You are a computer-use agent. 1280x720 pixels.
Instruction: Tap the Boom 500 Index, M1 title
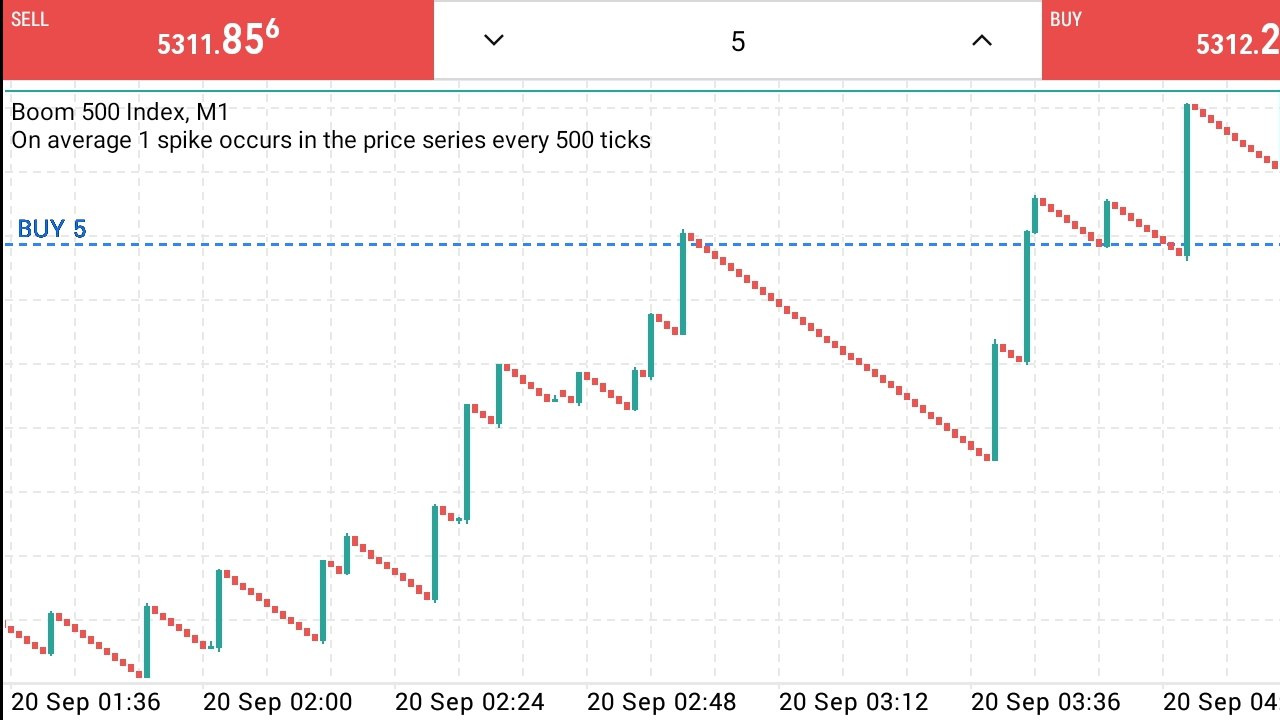pyautogui.click(x=120, y=112)
